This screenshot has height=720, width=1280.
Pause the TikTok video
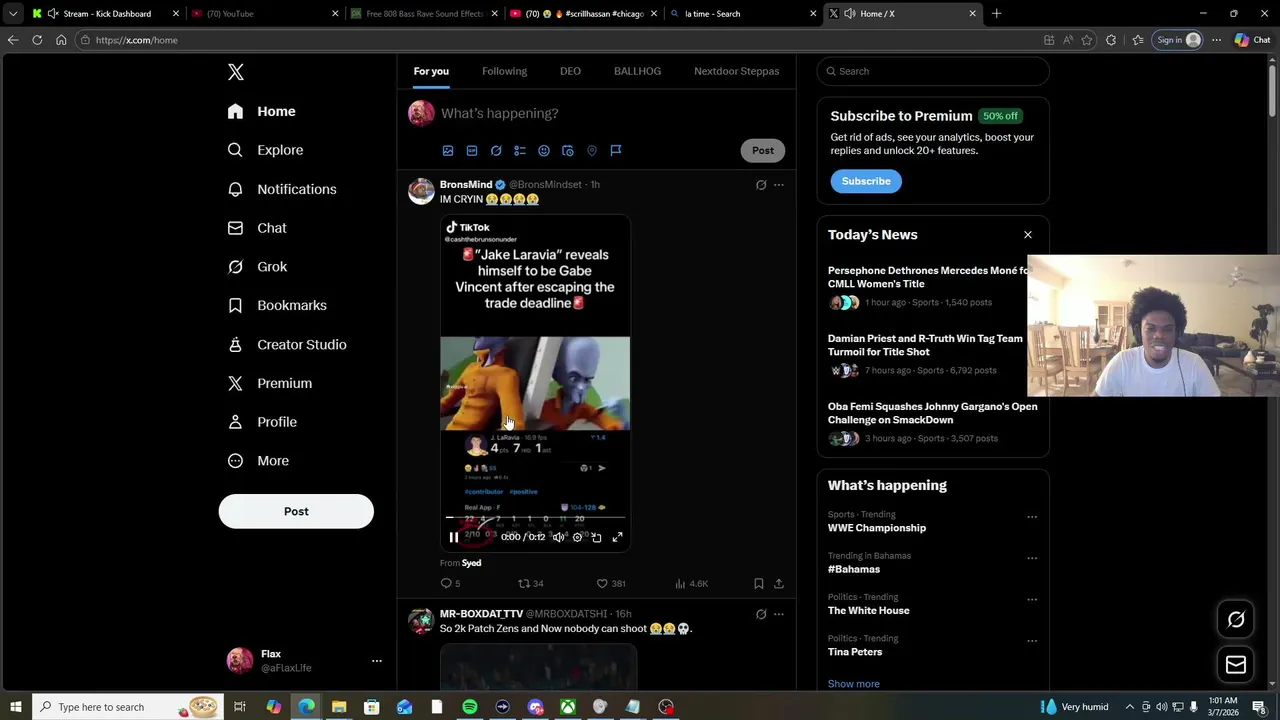(453, 537)
